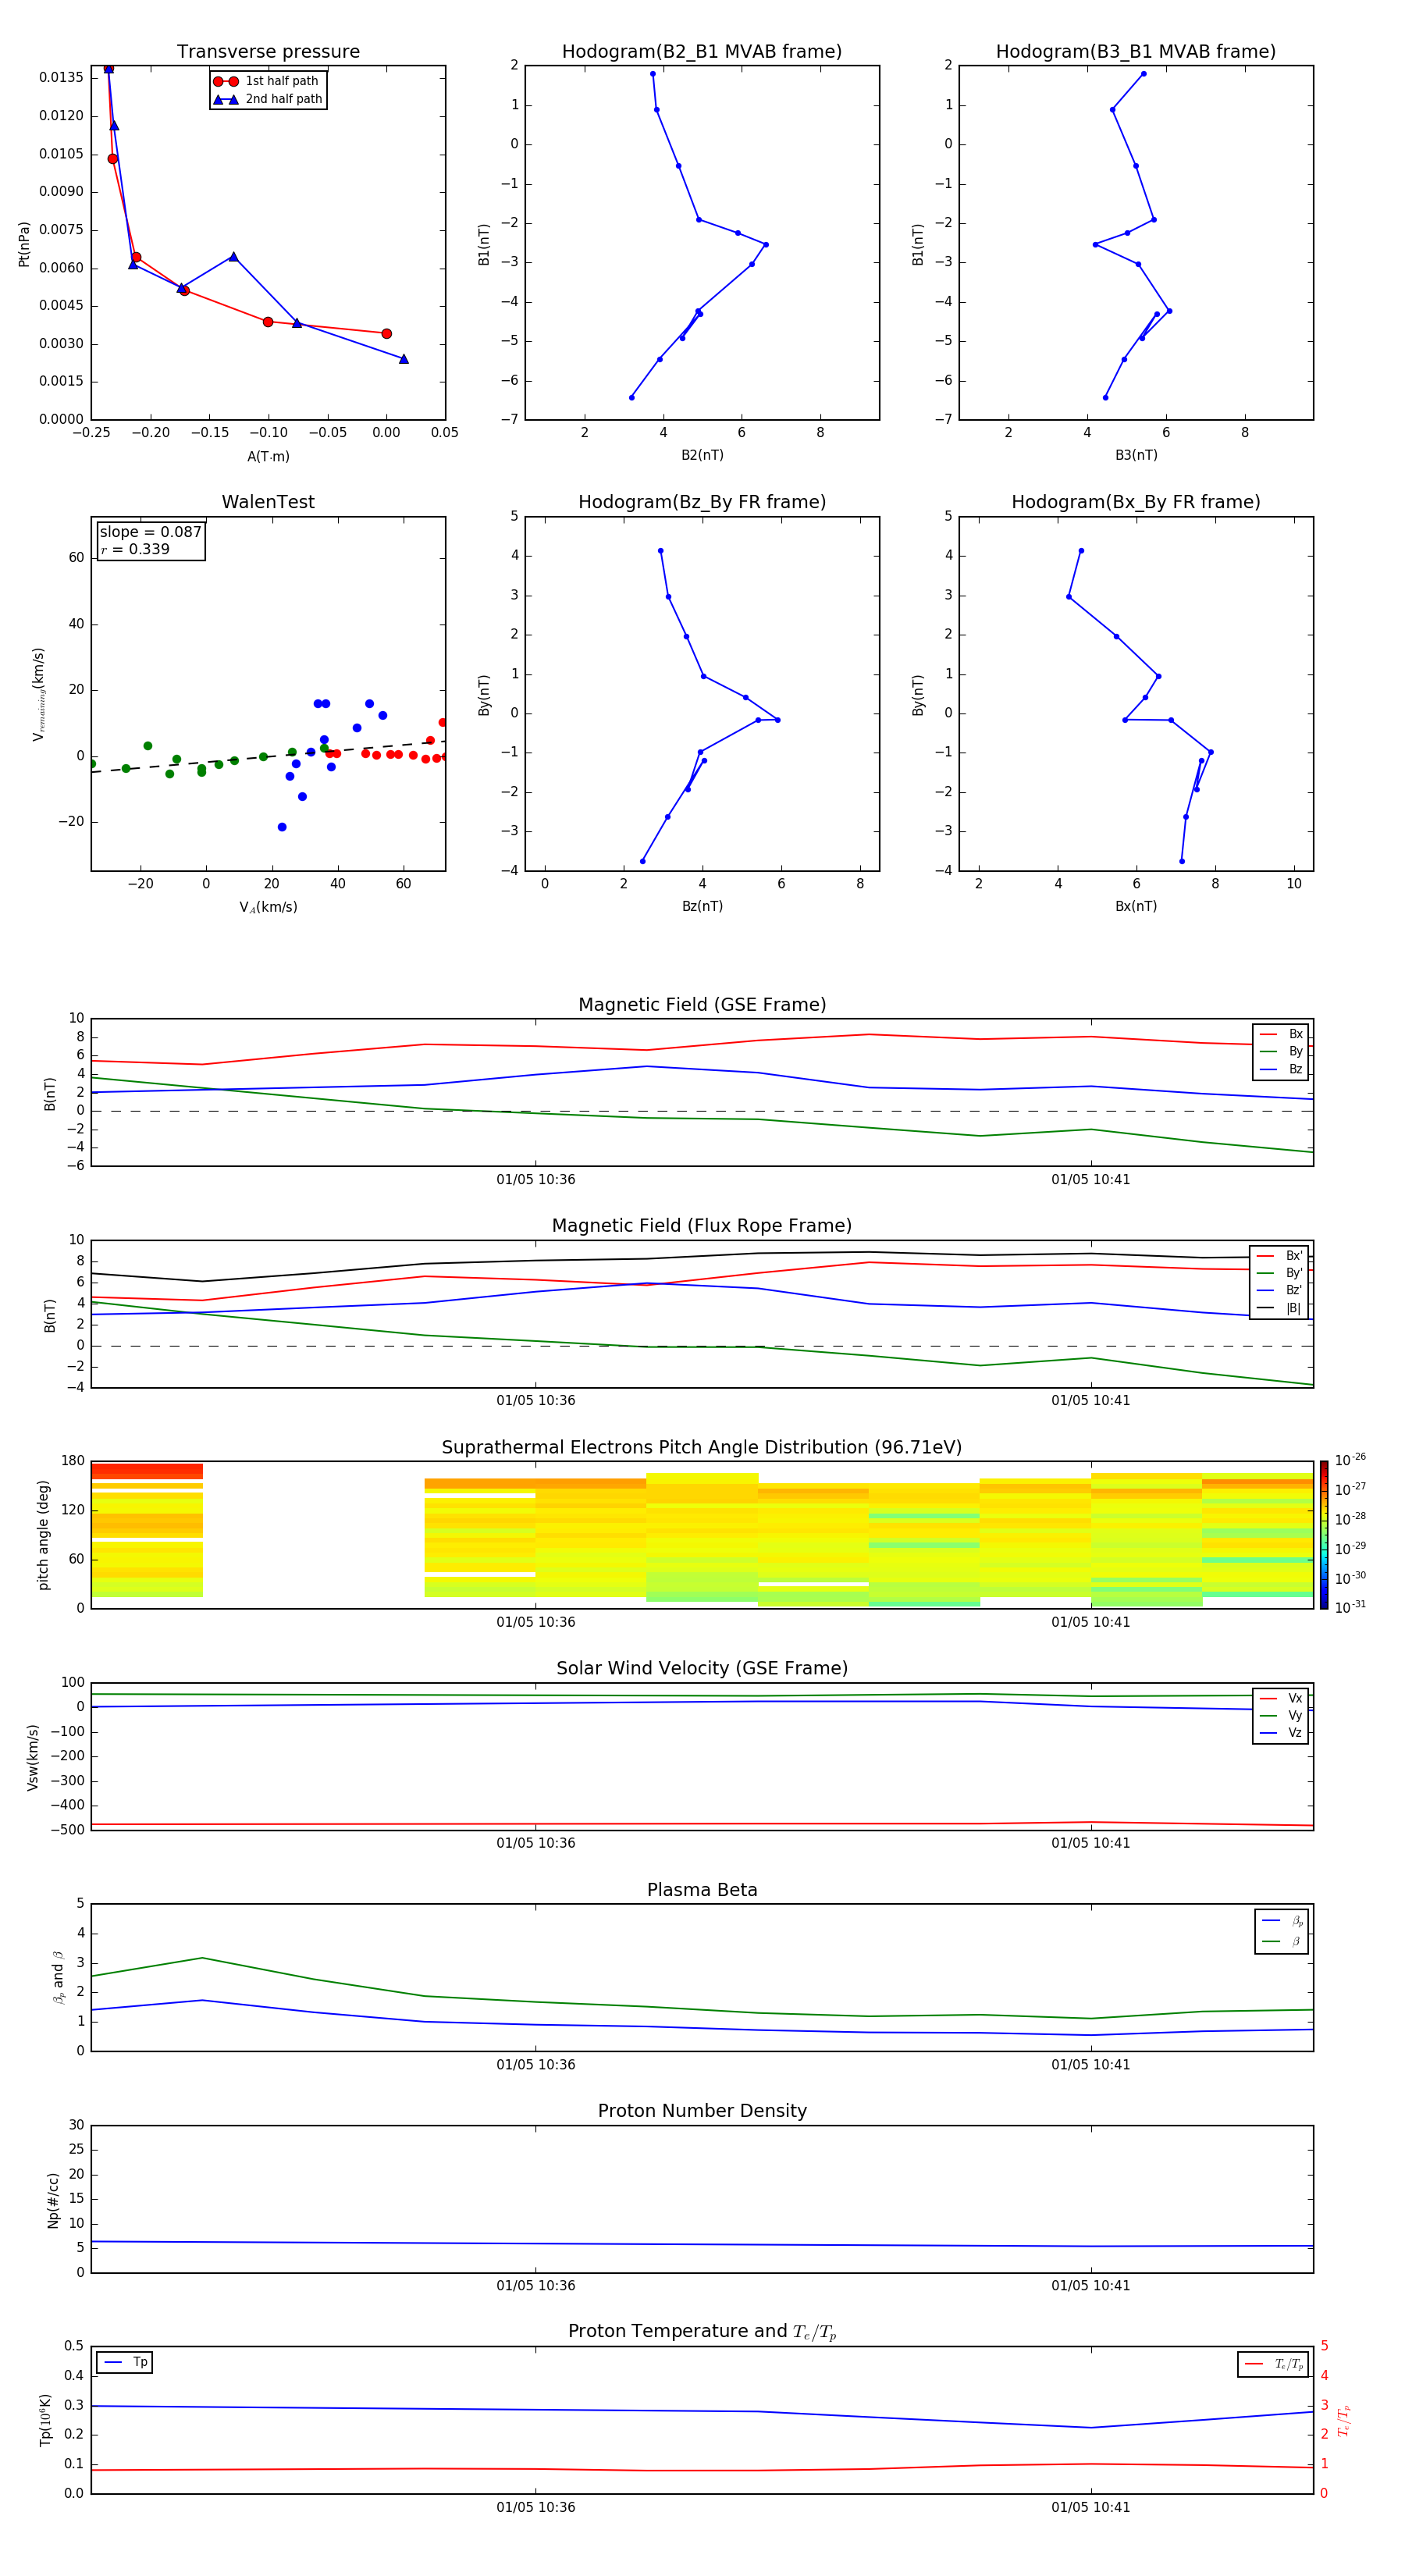
Task: Select the '2nd half path' legend entry
Action: click(x=268, y=99)
